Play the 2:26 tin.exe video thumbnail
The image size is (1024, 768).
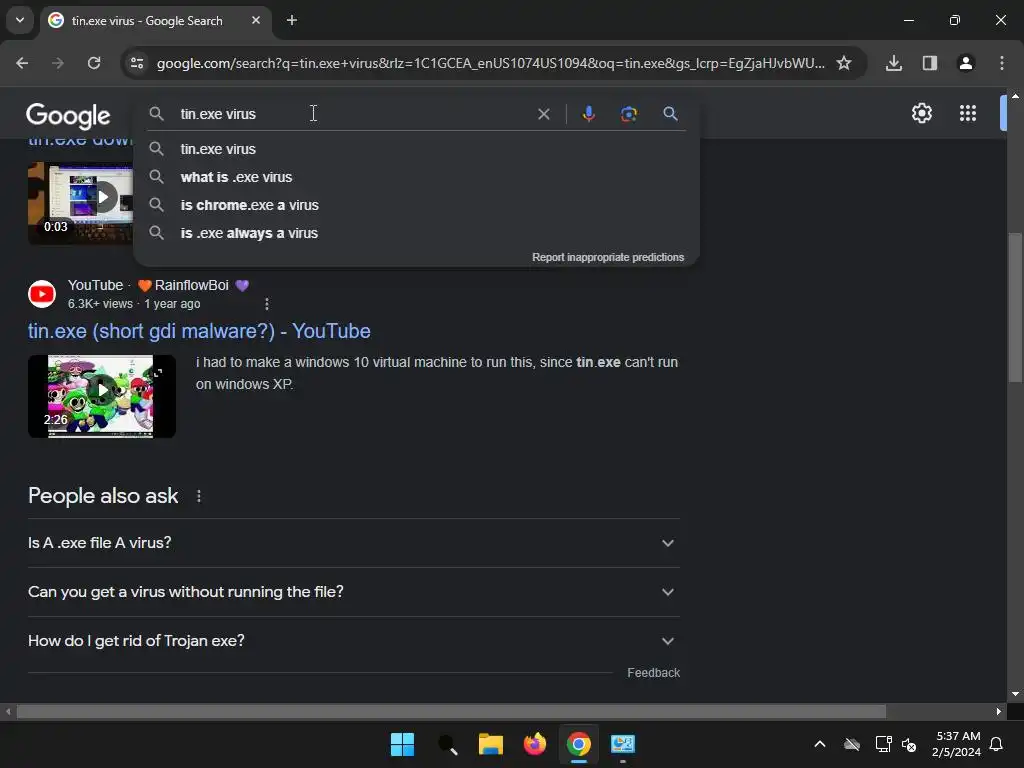102,396
